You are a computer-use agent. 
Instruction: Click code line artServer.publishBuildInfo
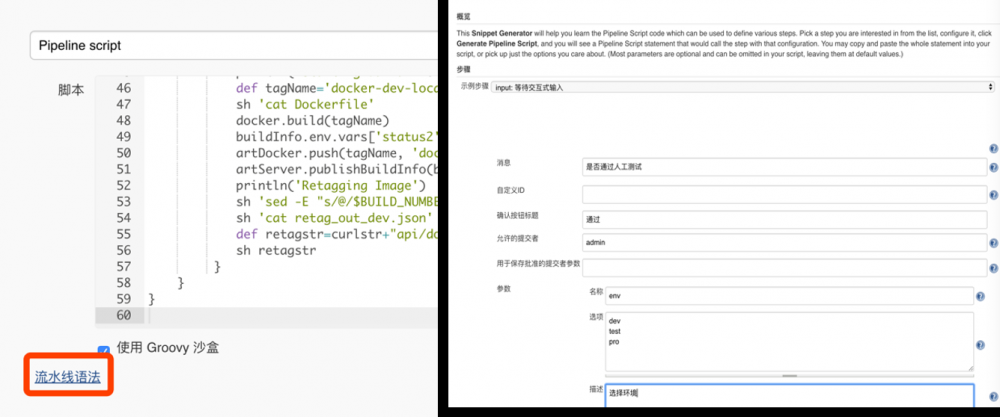pyautogui.click(x=337, y=169)
